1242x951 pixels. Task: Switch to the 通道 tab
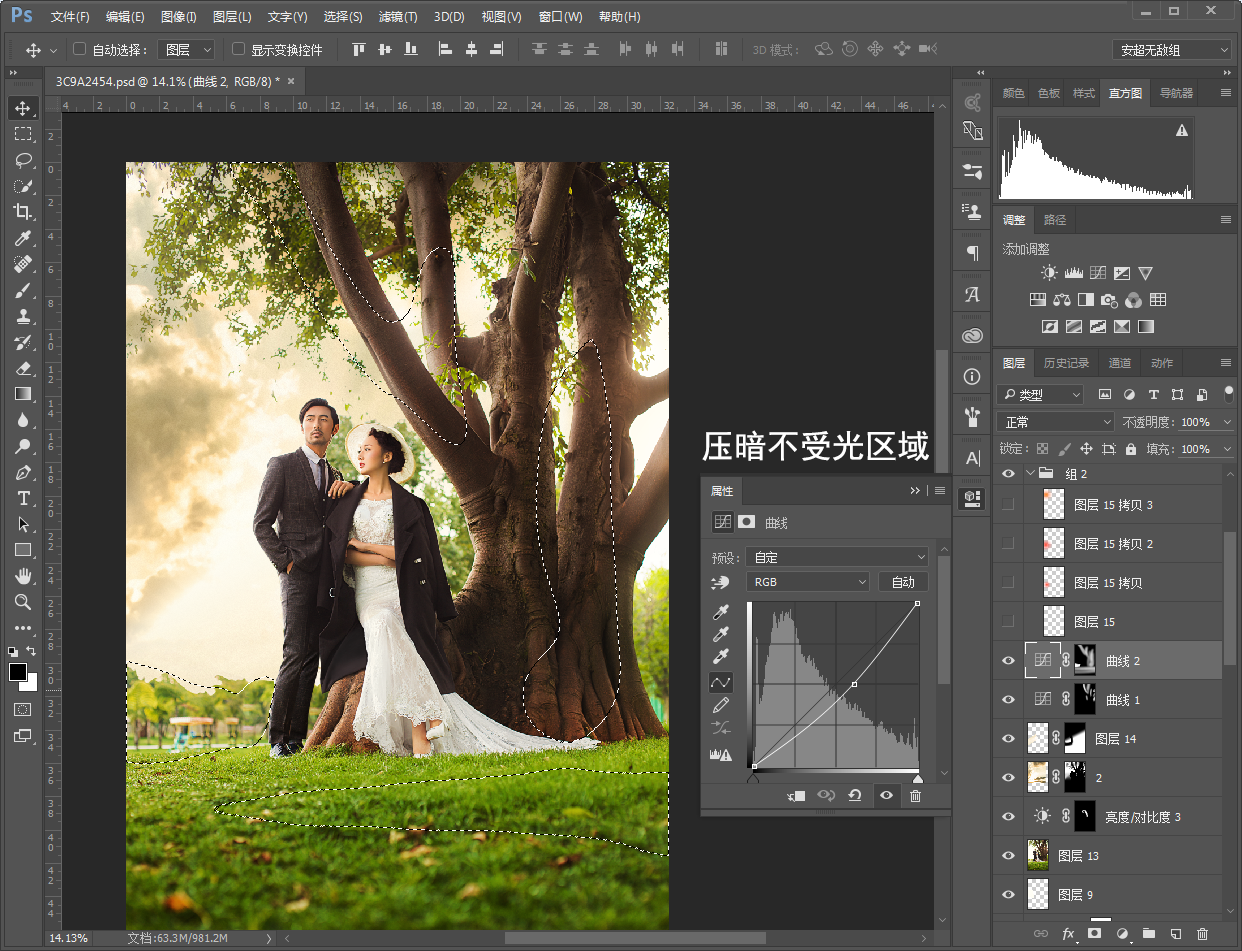[1120, 363]
